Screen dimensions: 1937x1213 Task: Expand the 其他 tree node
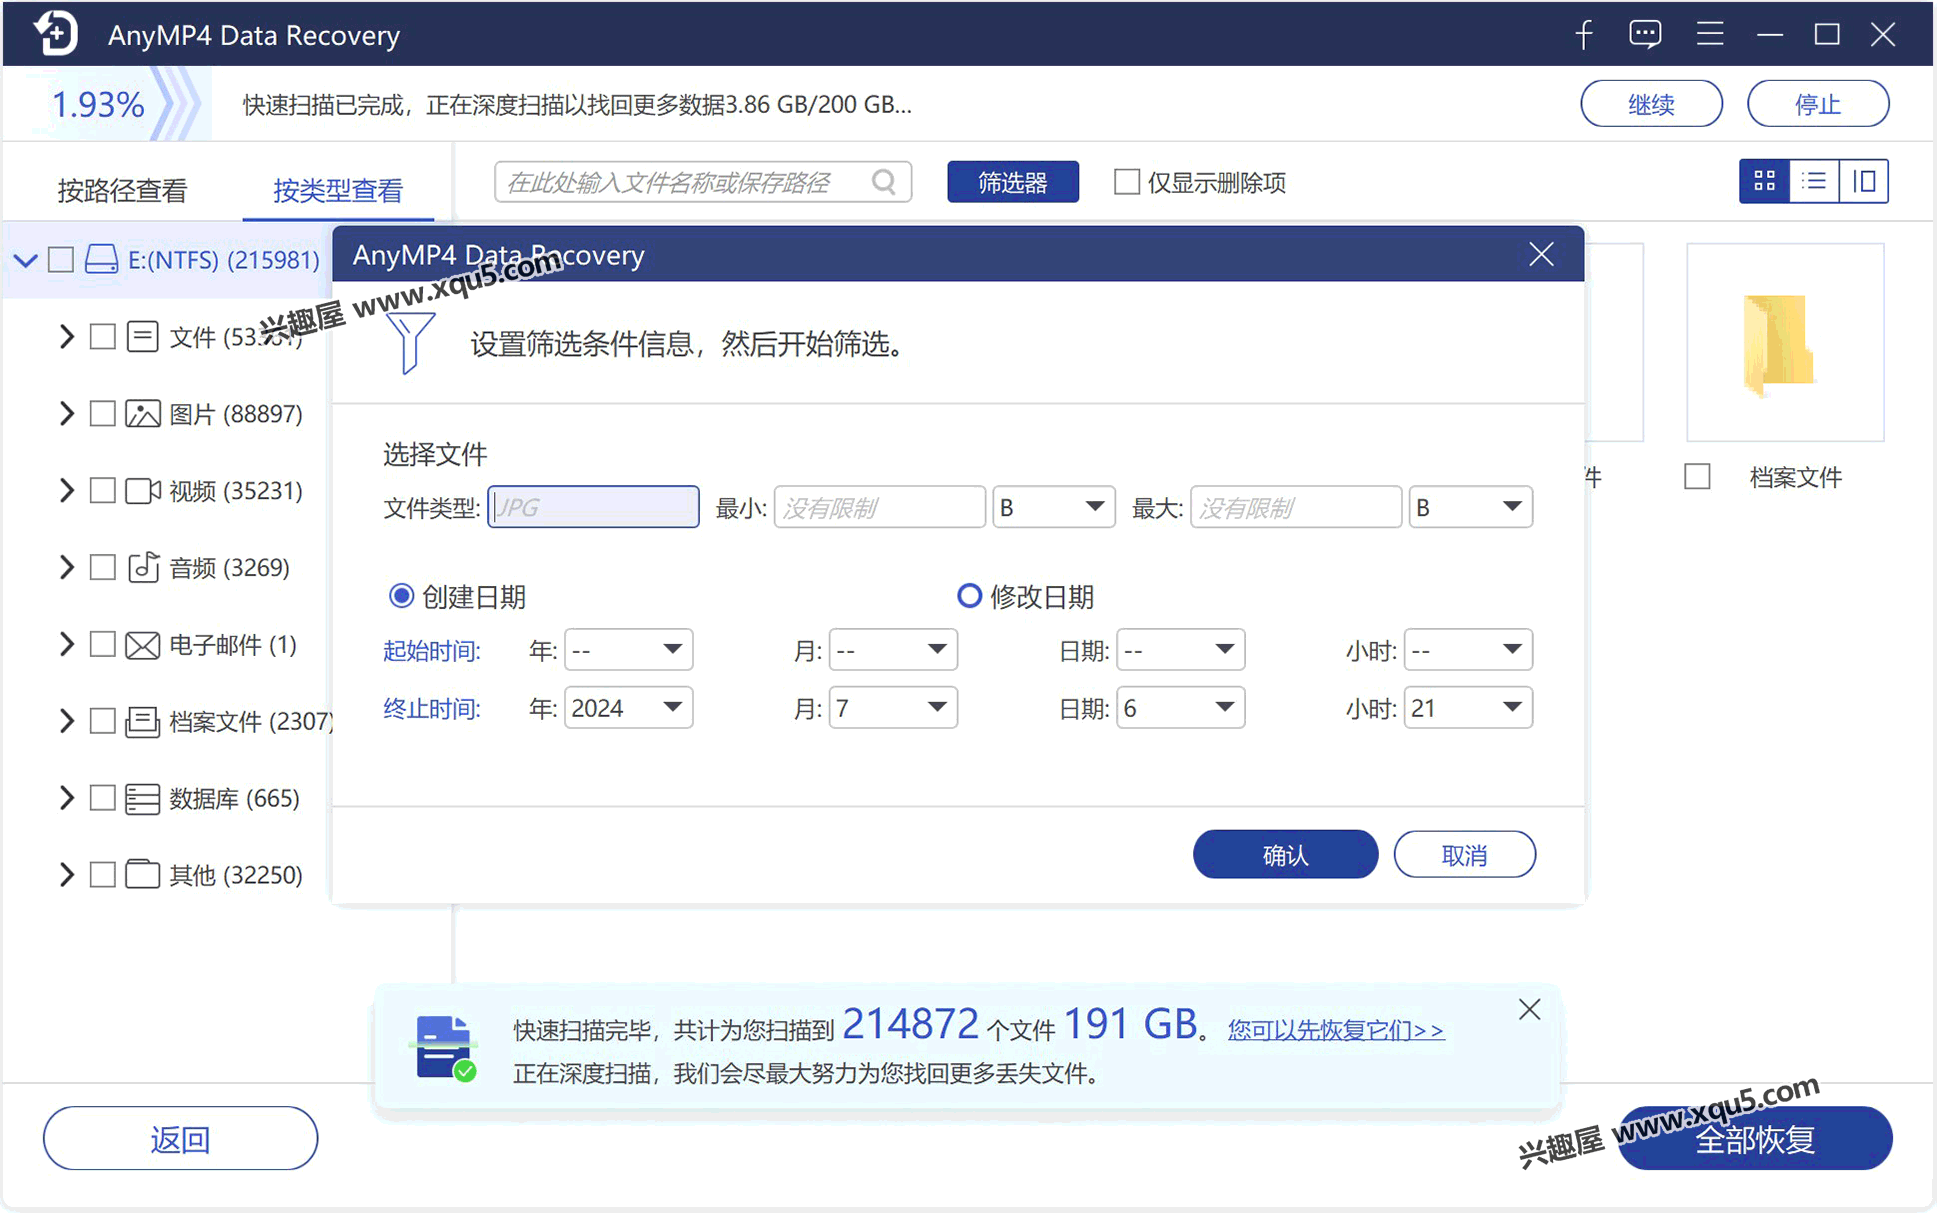point(66,874)
